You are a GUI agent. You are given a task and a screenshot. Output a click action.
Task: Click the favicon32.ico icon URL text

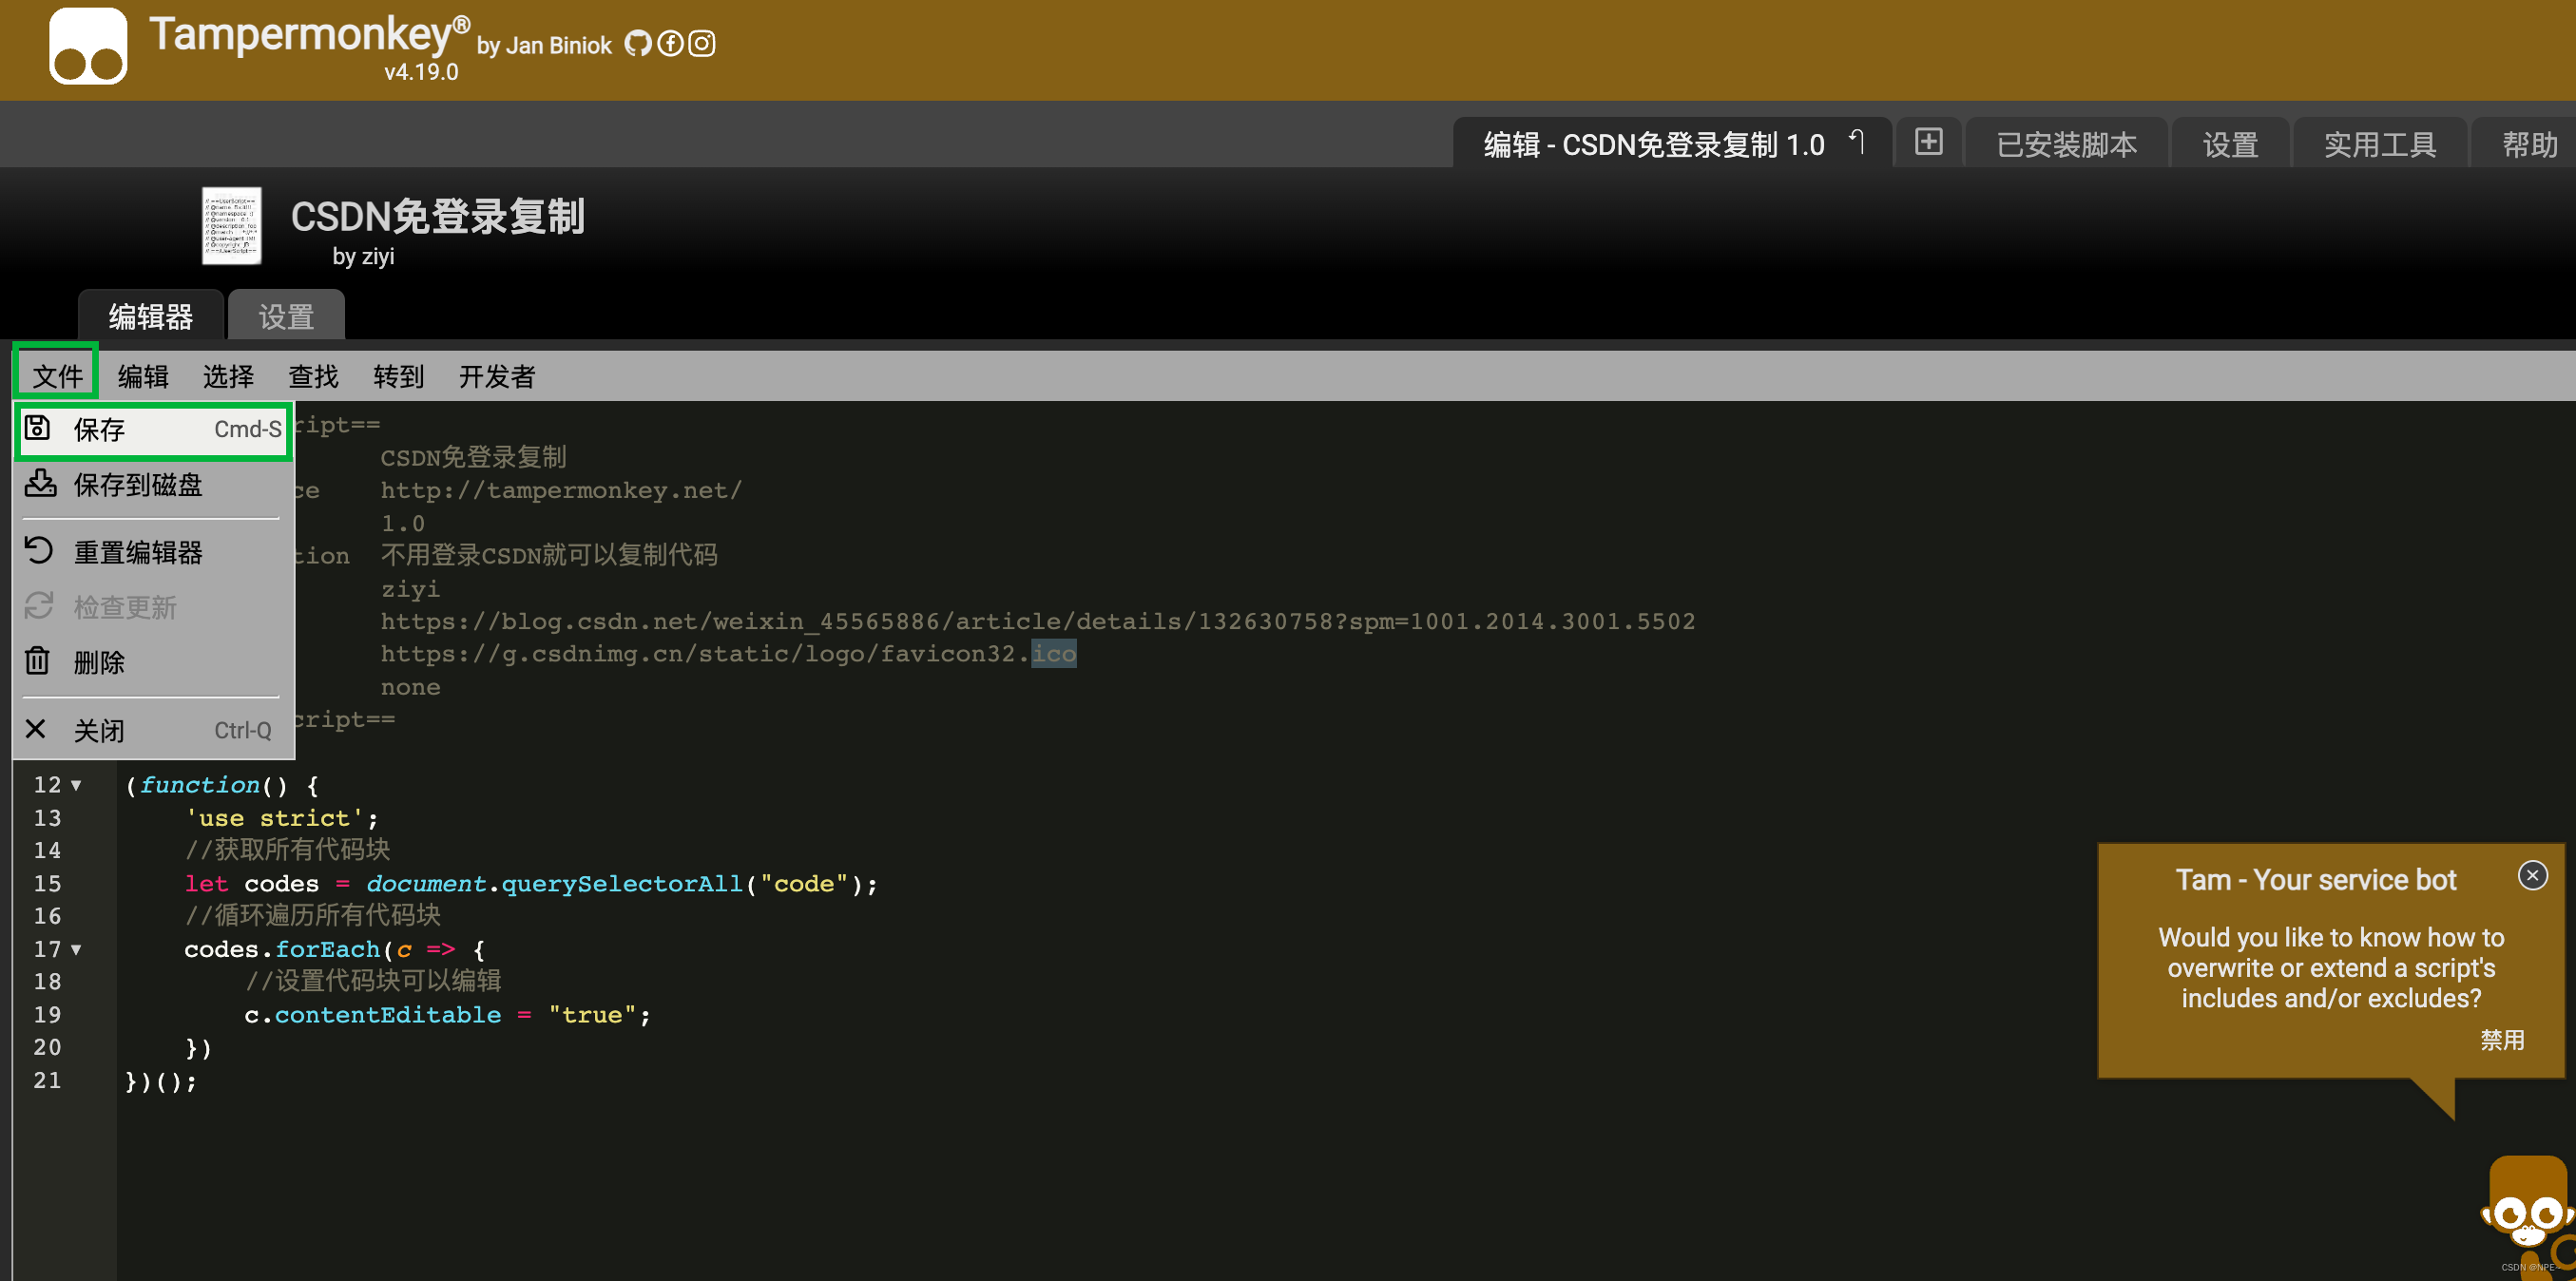tap(728, 654)
